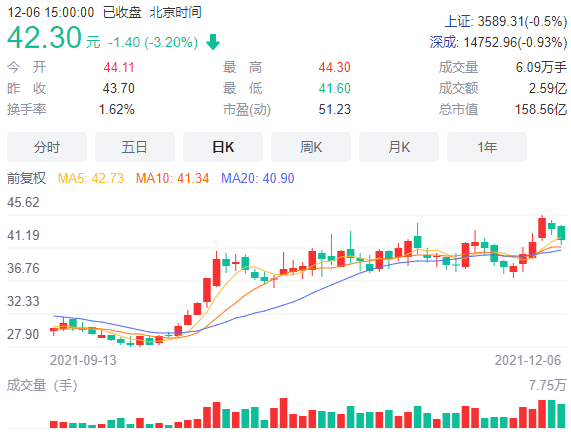Viewport: 571px width, 435px height.
Task: Open the 日K candlestick tab
Action: [223, 147]
